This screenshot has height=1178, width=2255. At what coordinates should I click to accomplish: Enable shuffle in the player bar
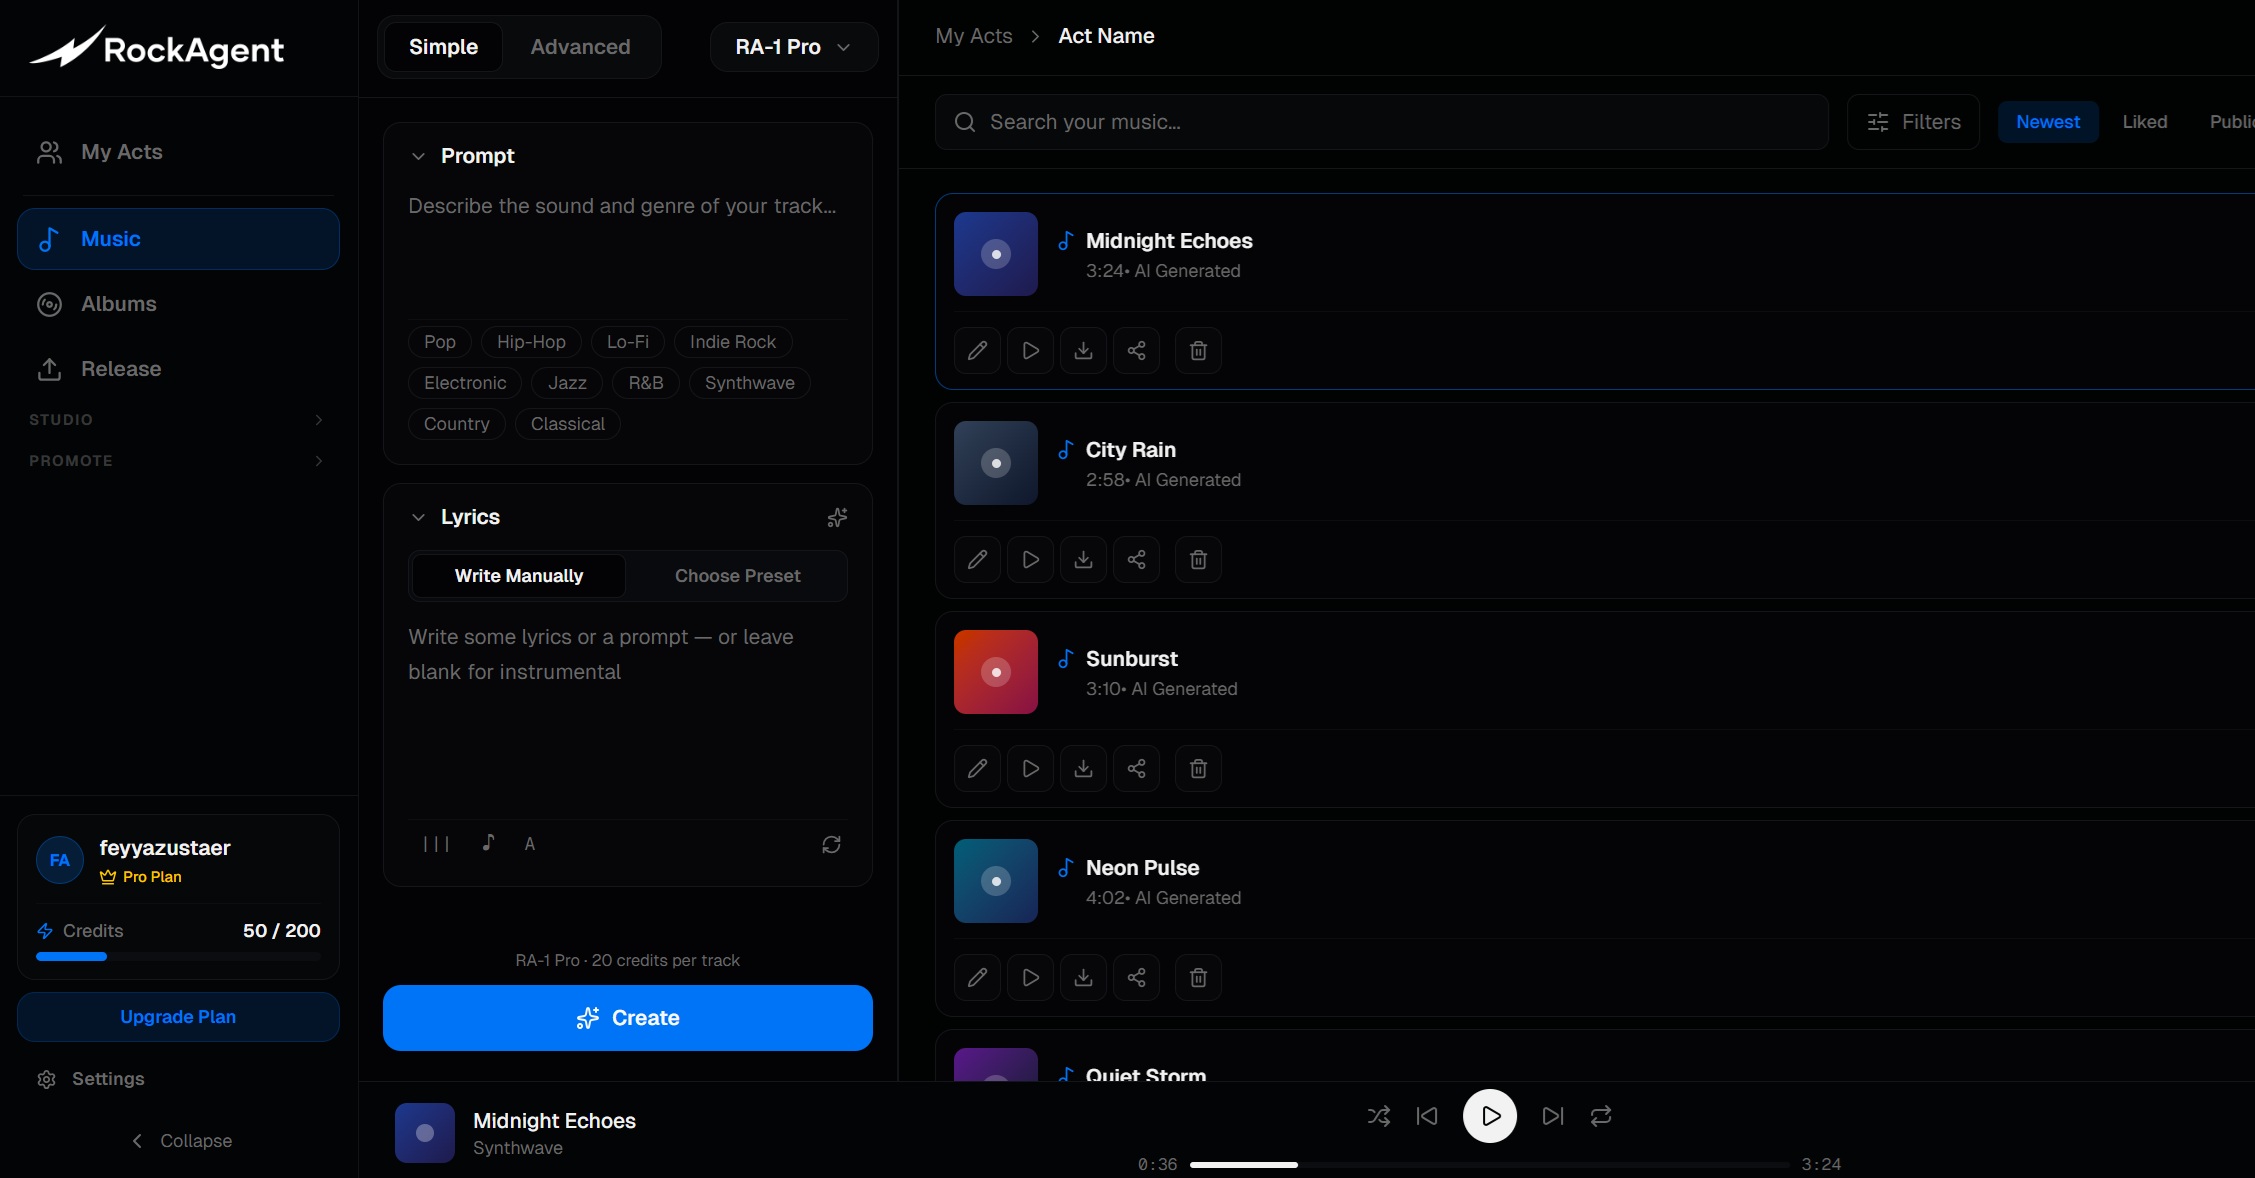pyautogui.click(x=1378, y=1116)
